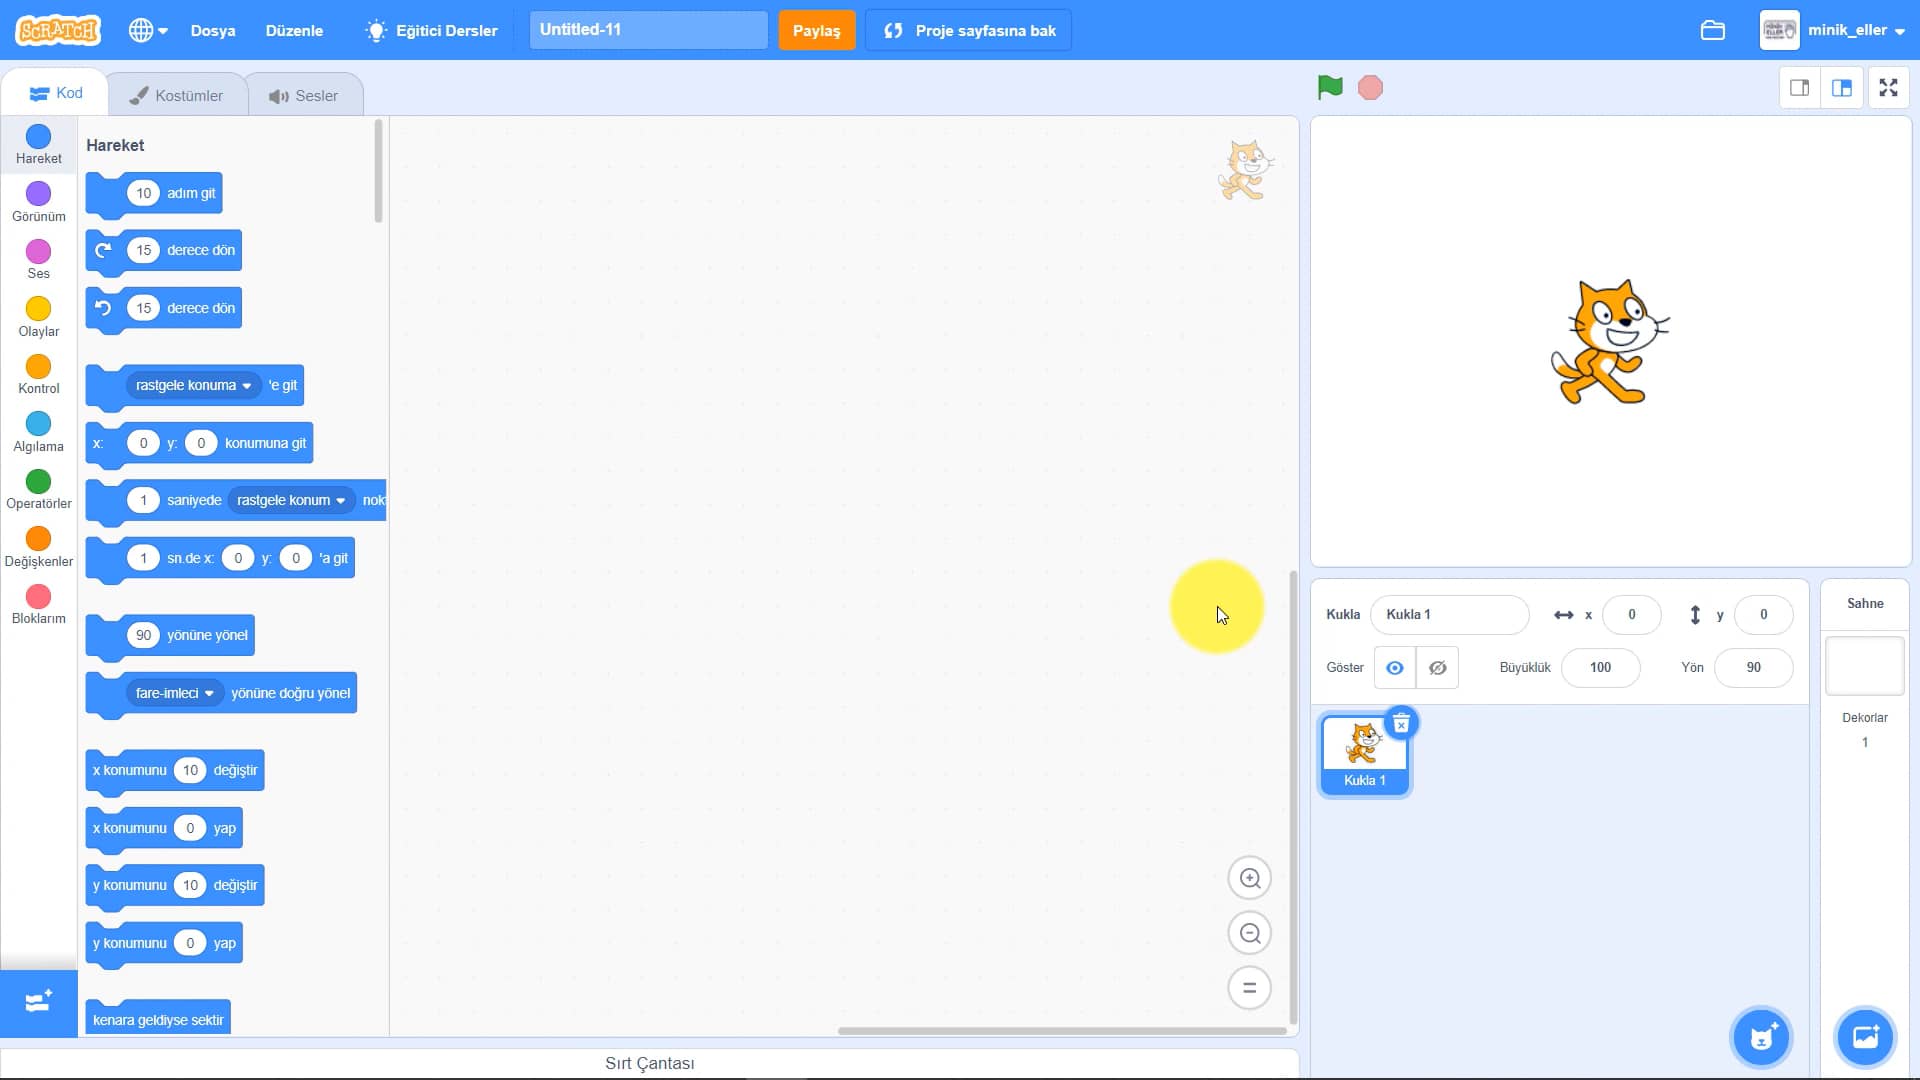Reset workspace zoom with equals icon
Screen dimensions: 1920x1080
click(x=1249, y=988)
